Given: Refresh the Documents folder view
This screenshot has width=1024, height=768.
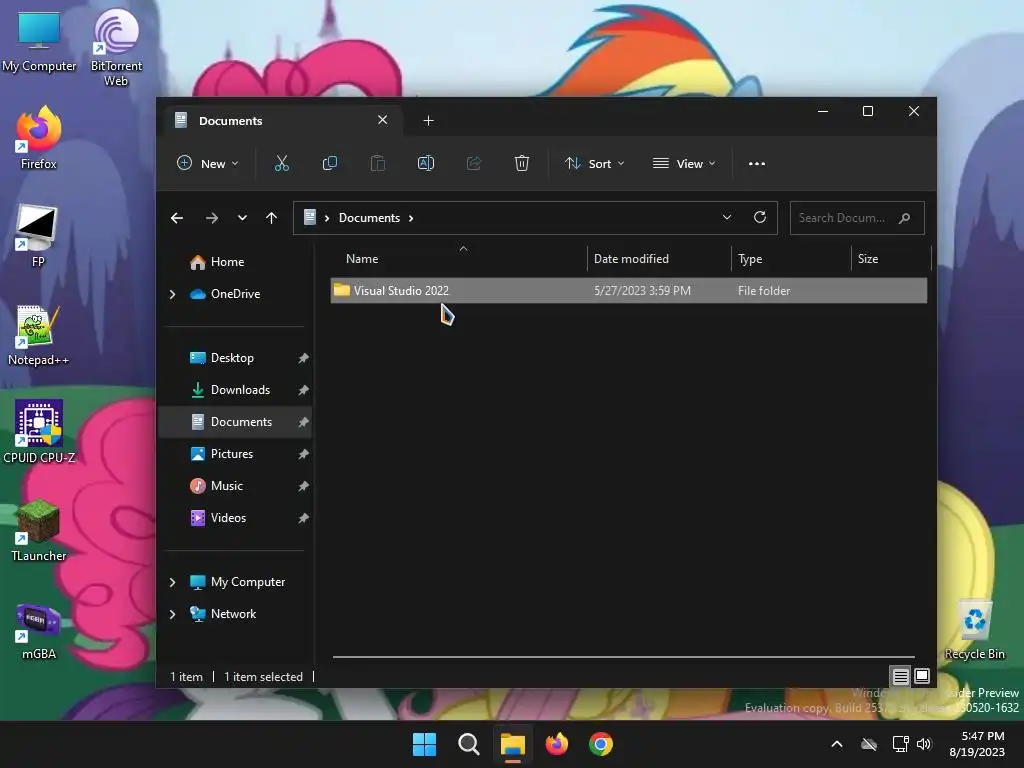Looking at the screenshot, I should pyautogui.click(x=760, y=217).
